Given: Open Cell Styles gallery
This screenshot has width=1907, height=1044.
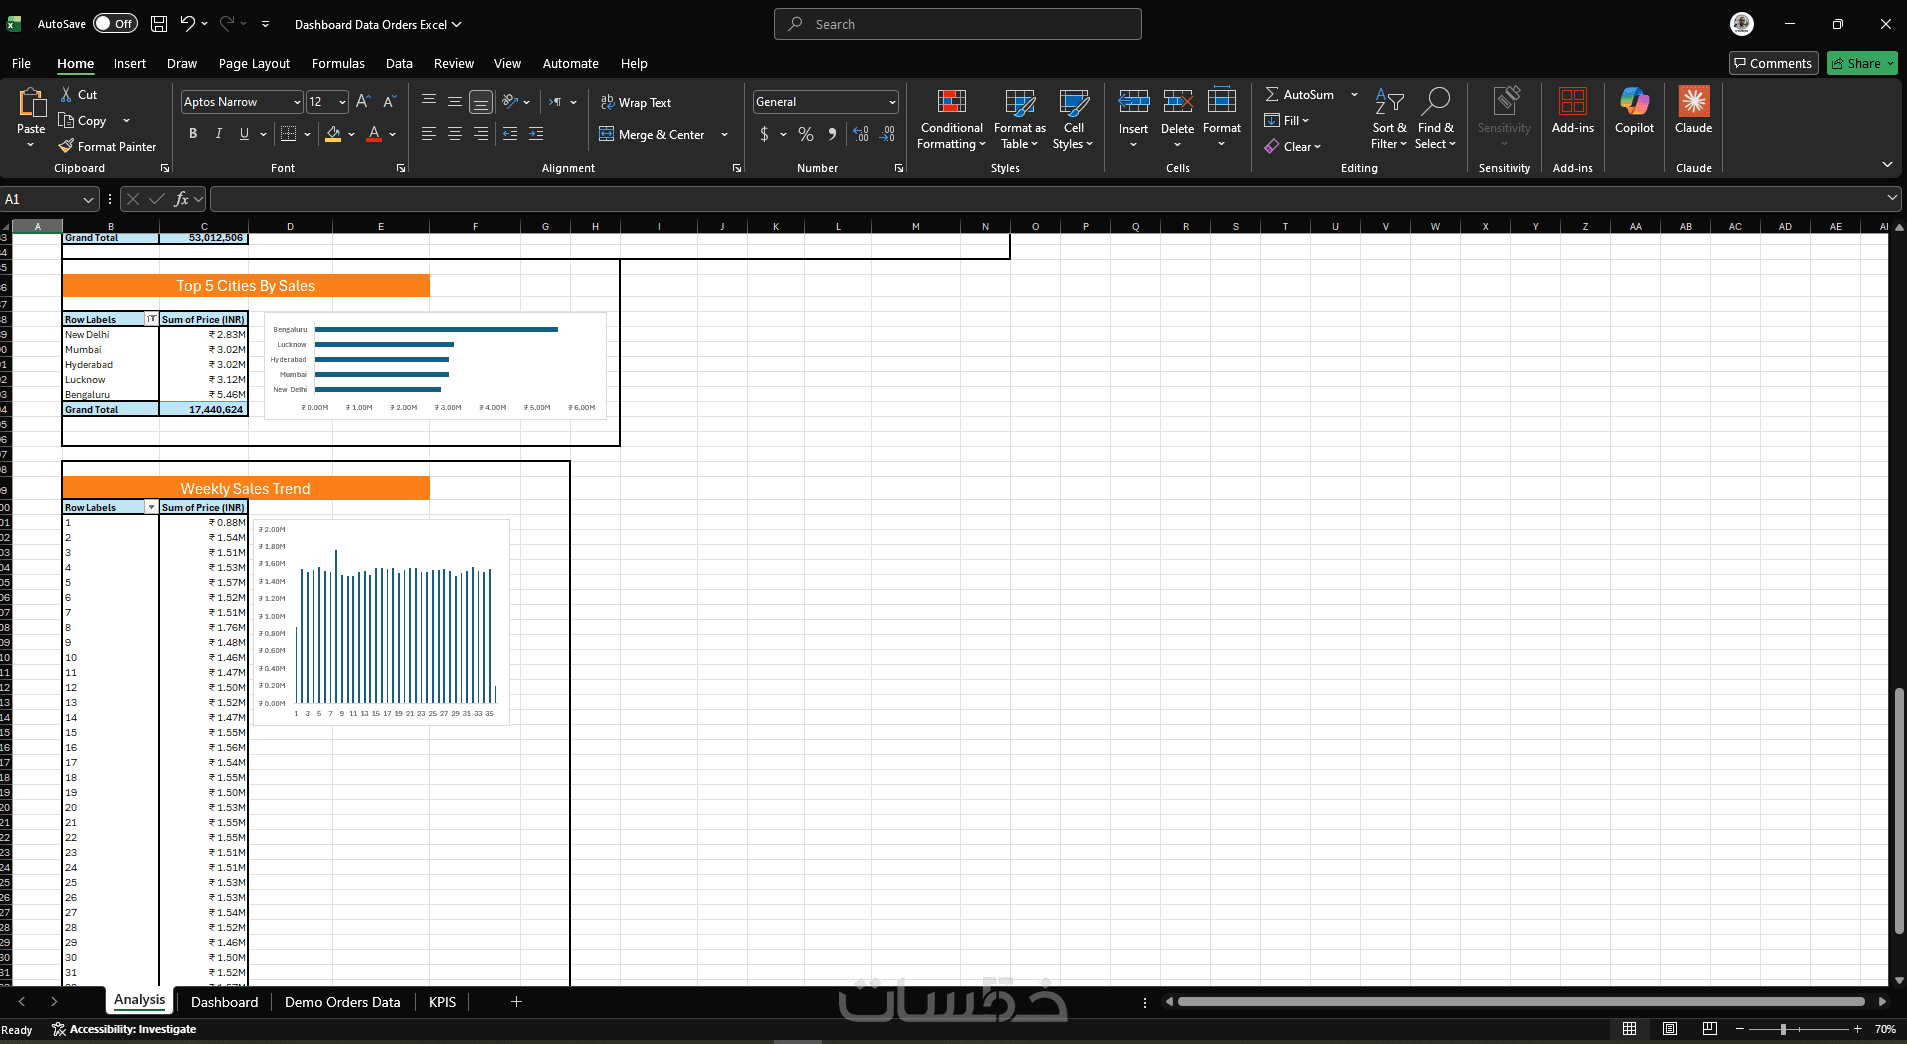Looking at the screenshot, I should tap(1074, 119).
